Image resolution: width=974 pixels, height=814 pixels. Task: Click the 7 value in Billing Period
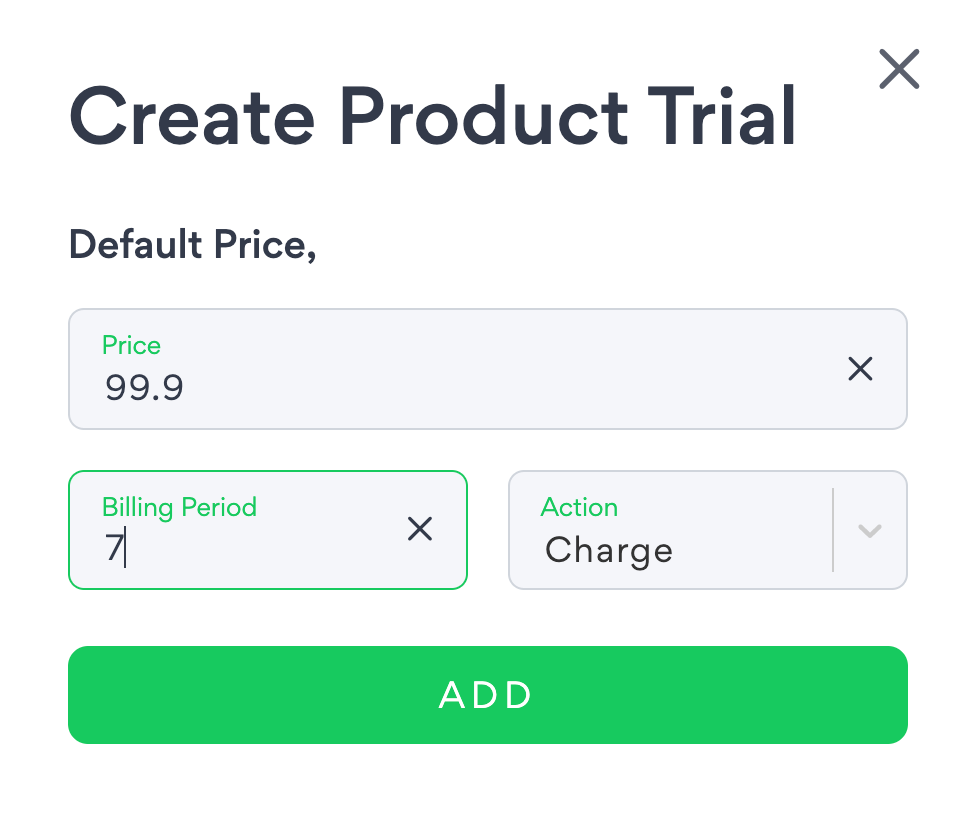(x=113, y=549)
